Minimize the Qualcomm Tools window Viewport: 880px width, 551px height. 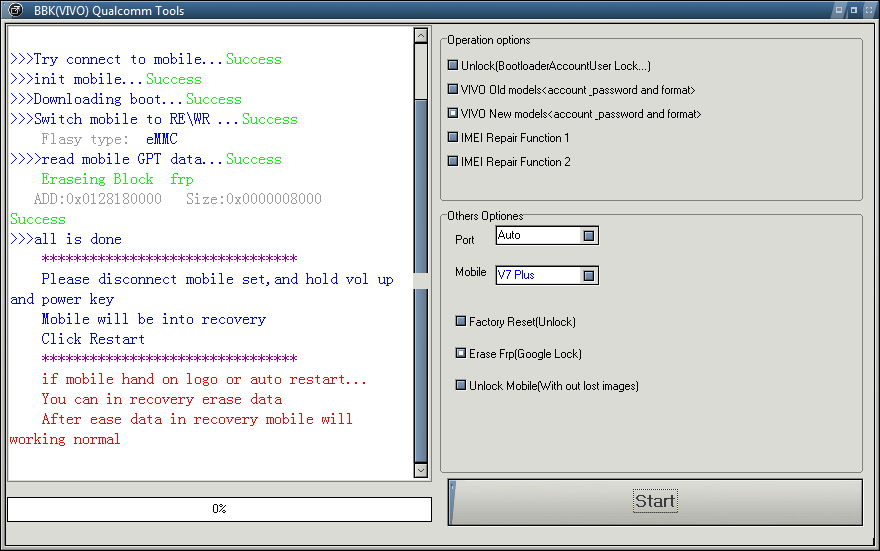click(839, 10)
